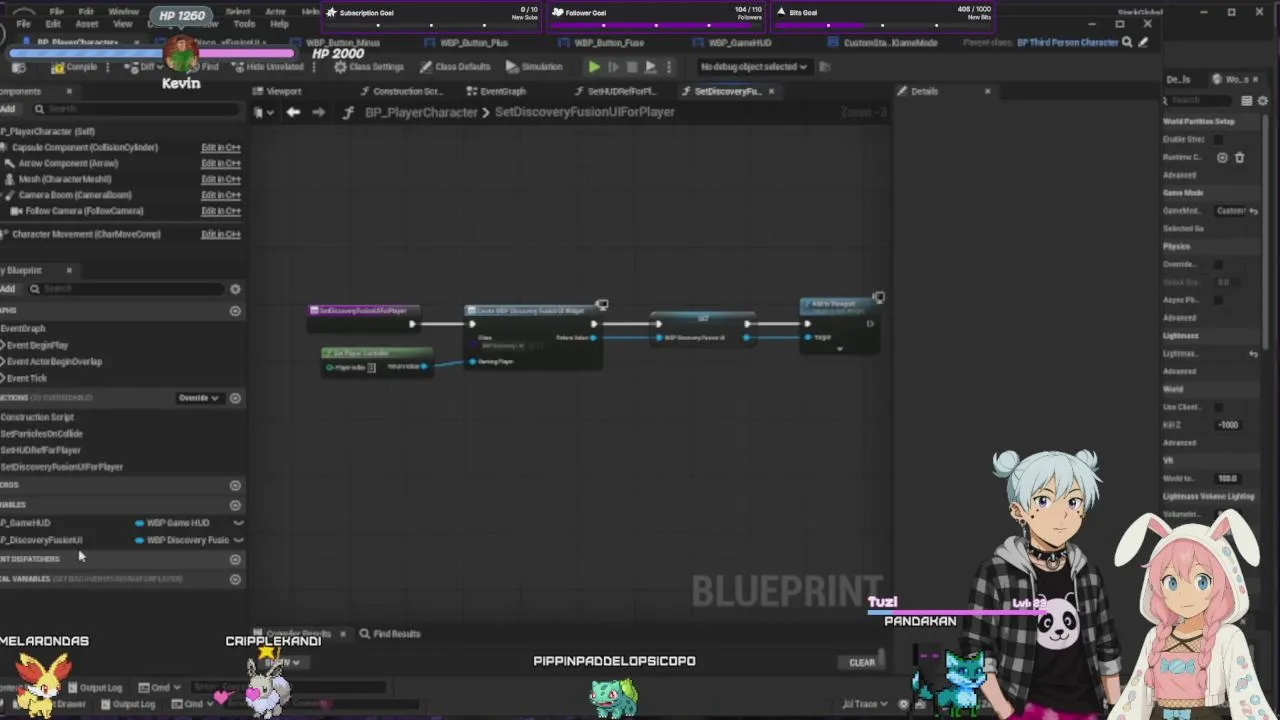1280x720 pixels.
Task: Add new graph with plus icon
Action: [x=235, y=311]
